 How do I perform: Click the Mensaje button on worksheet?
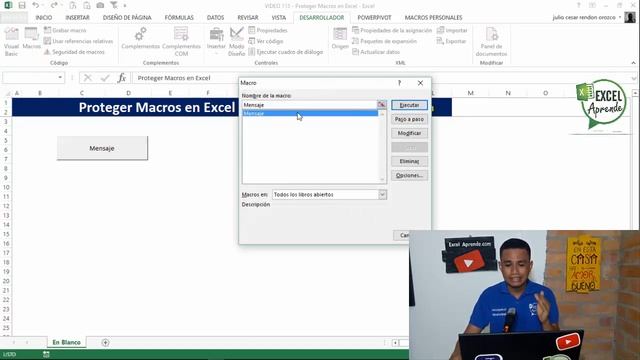[102, 148]
